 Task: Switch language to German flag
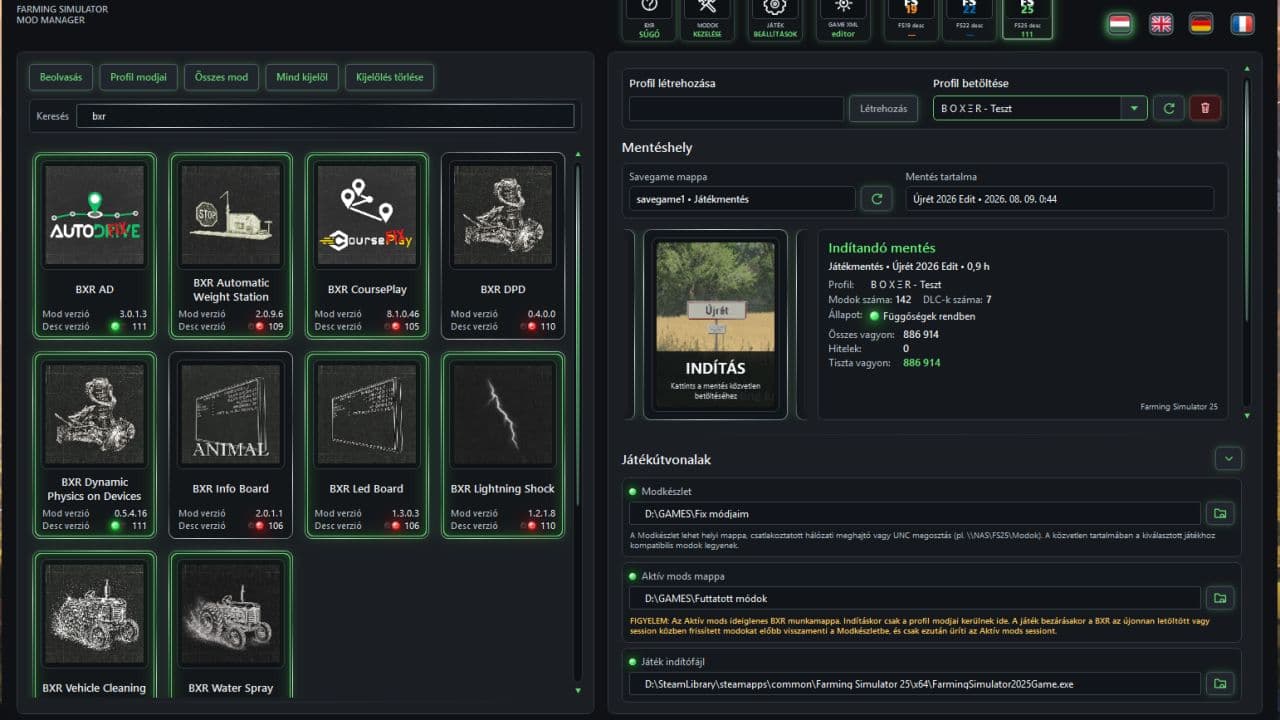(1201, 24)
